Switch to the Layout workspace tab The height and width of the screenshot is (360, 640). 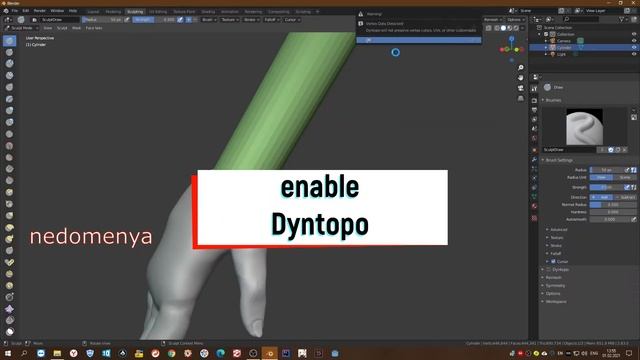pyautogui.click(x=93, y=12)
